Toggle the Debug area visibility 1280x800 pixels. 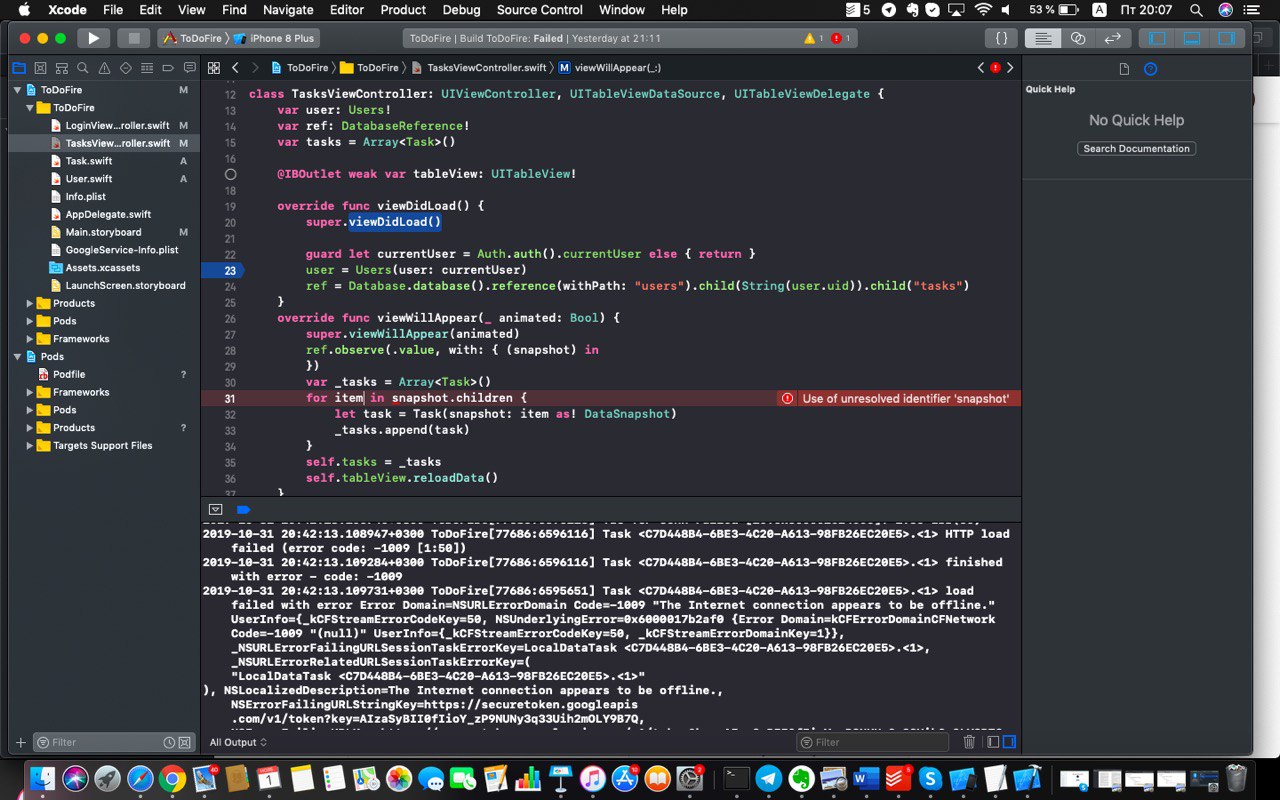1191,38
